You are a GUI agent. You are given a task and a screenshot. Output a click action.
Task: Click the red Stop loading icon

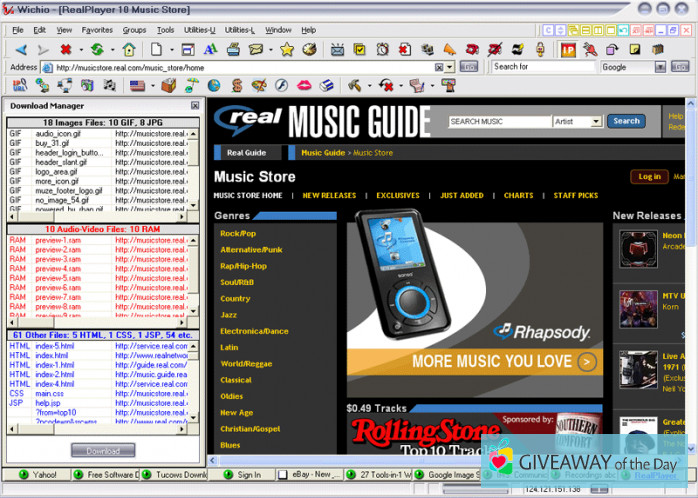coord(65,49)
